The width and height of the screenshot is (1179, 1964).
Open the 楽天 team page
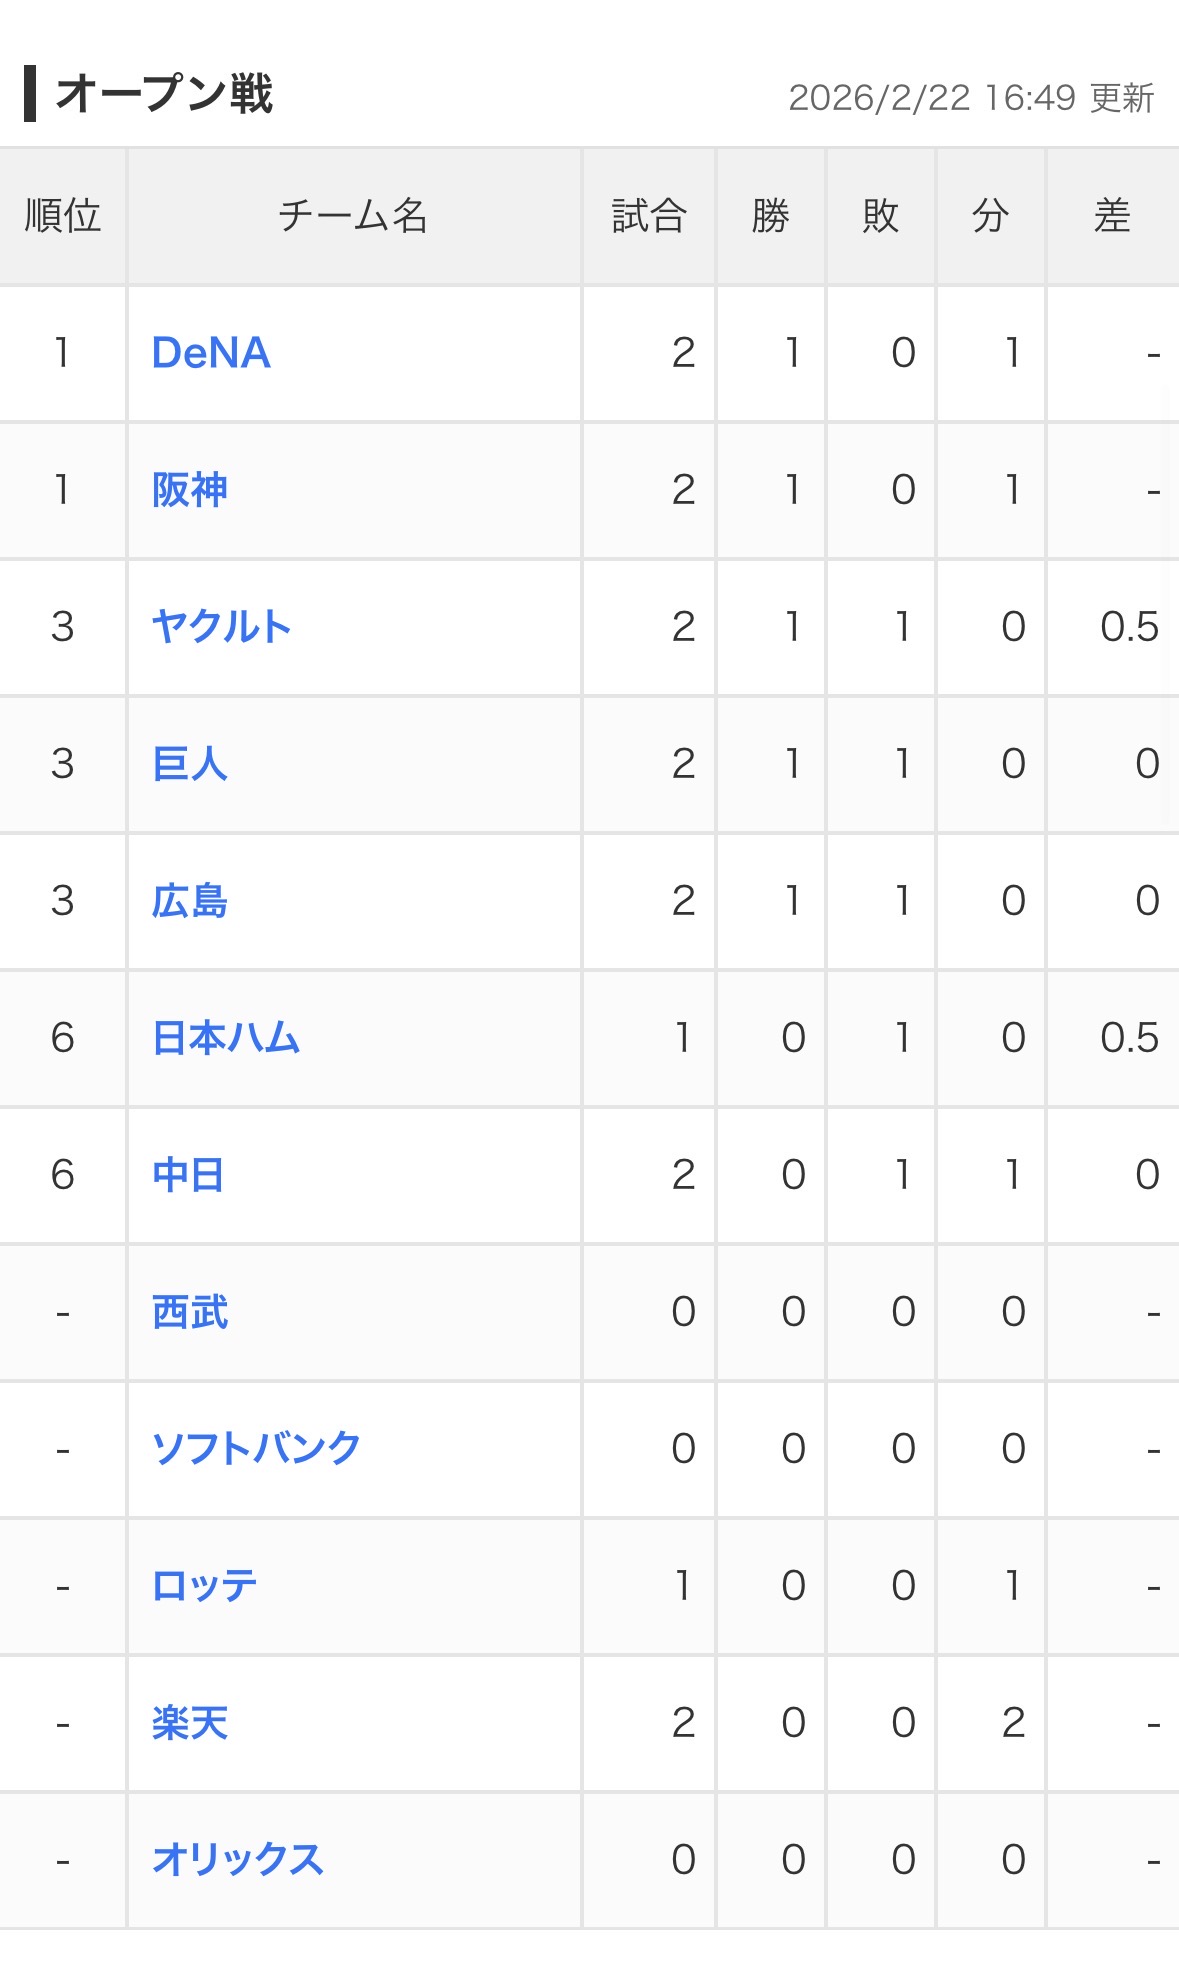(190, 1723)
